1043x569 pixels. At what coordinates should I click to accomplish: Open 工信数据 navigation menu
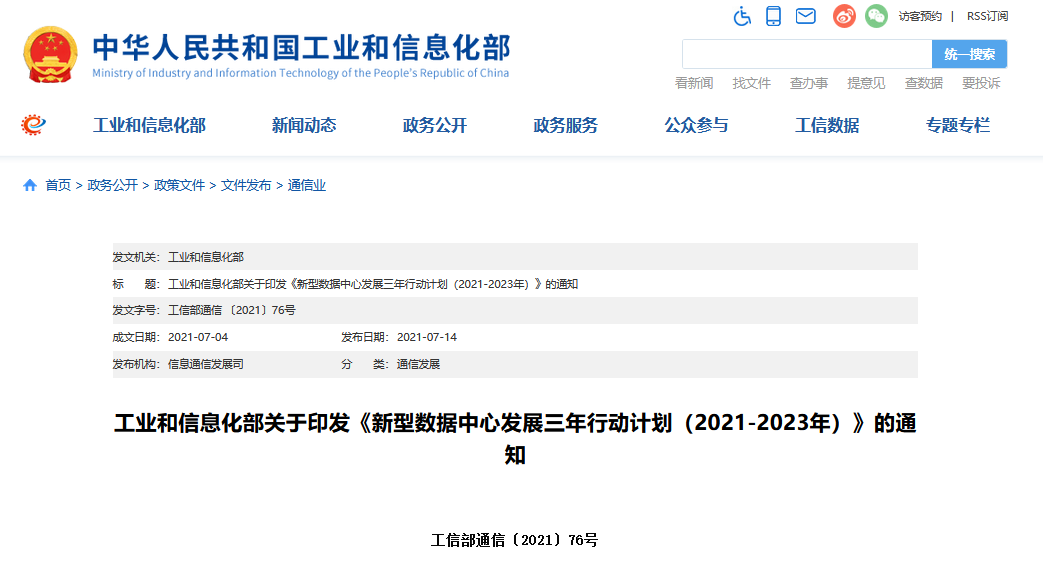(827, 125)
